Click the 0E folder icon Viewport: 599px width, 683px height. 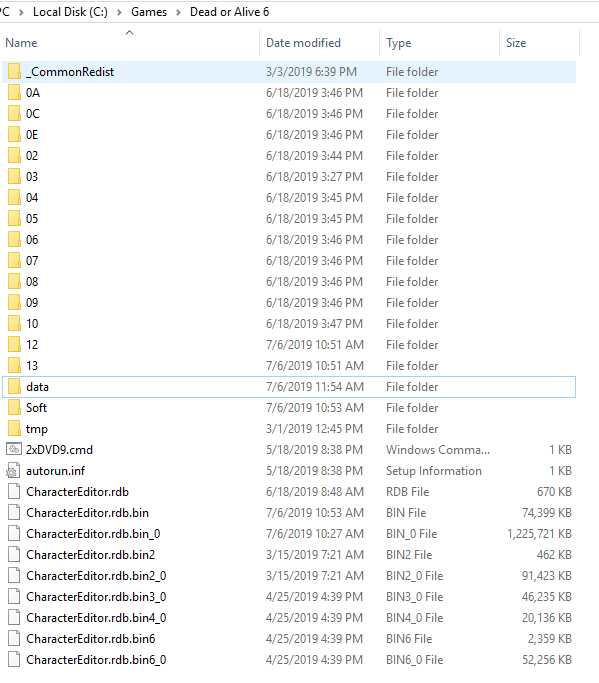(x=14, y=135)
